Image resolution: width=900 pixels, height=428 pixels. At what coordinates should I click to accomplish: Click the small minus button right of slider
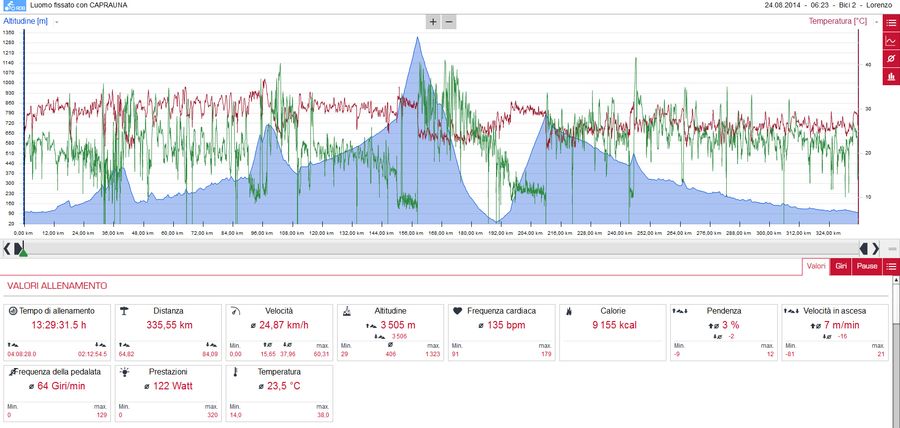pyautogui.click(x=892, y=249)
